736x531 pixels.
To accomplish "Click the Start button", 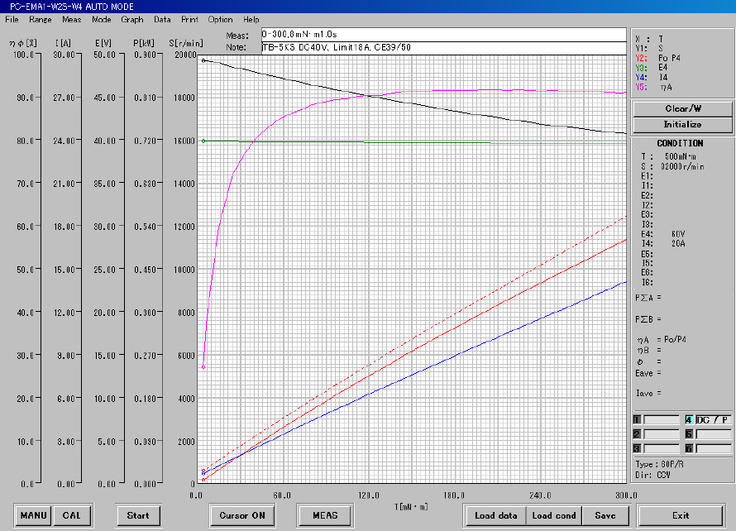I will click(x=137, y=515).
